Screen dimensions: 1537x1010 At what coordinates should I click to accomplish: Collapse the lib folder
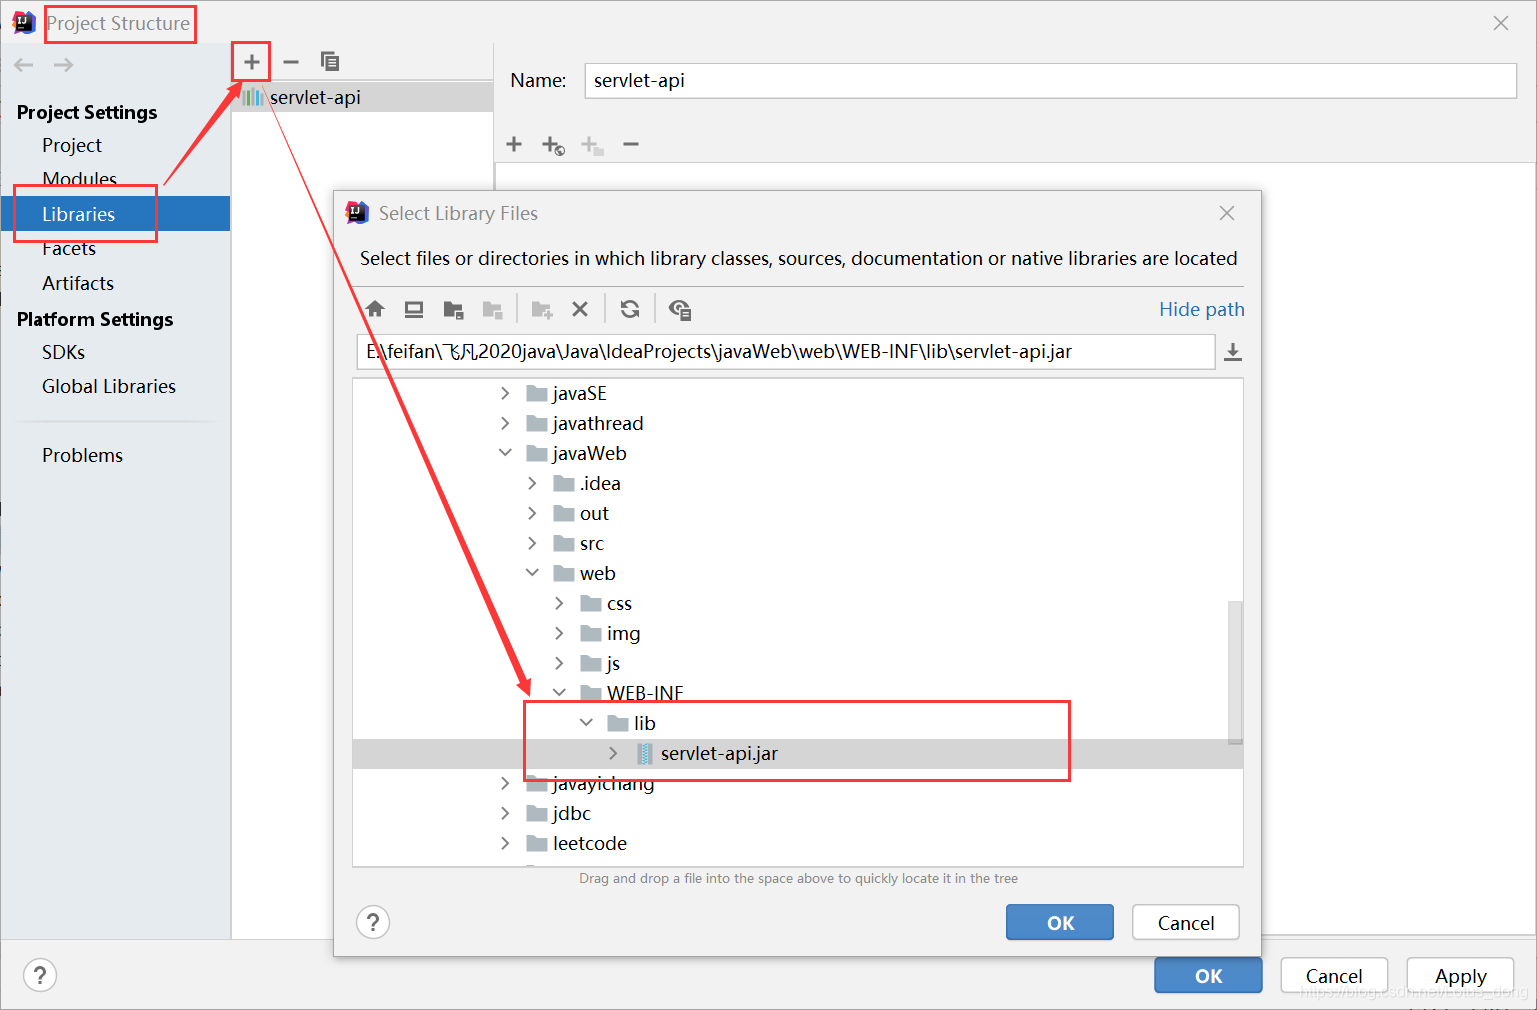pyautogui.click(x=586, y=723)
